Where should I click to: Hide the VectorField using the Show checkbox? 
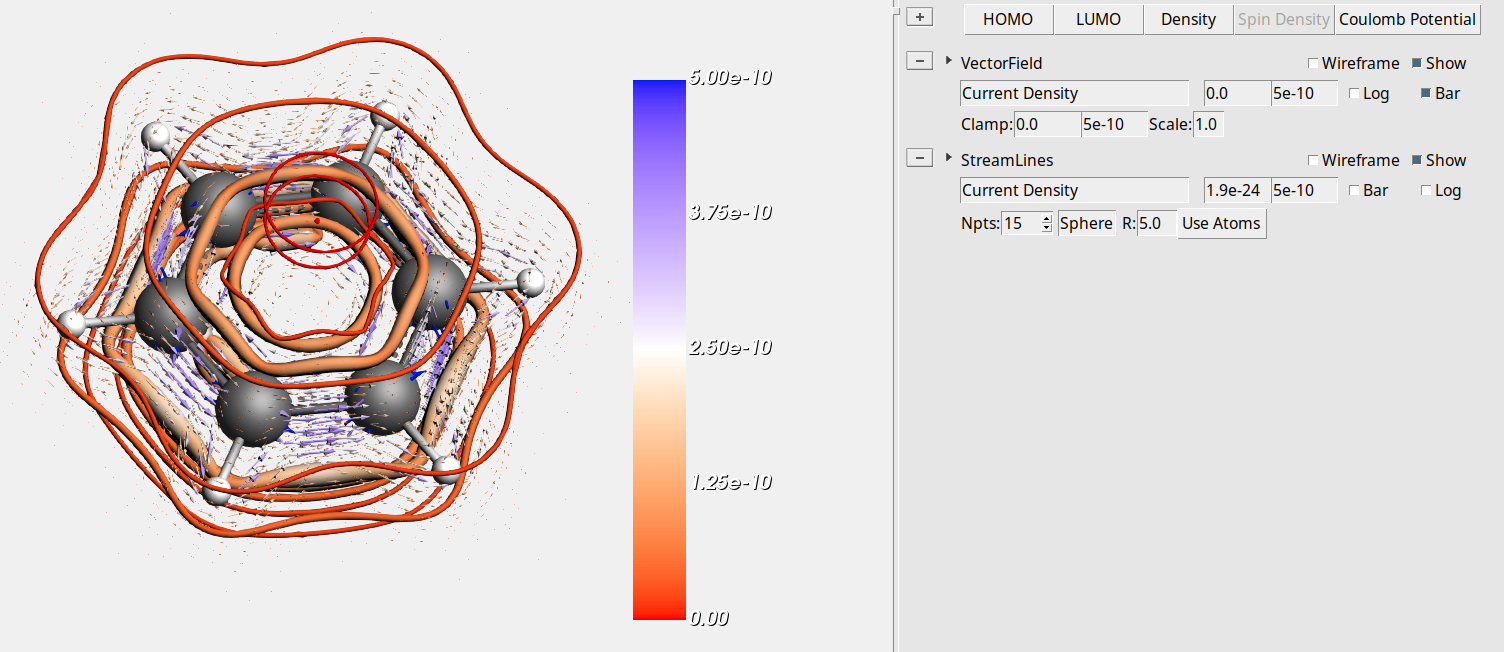[1417, 64]
